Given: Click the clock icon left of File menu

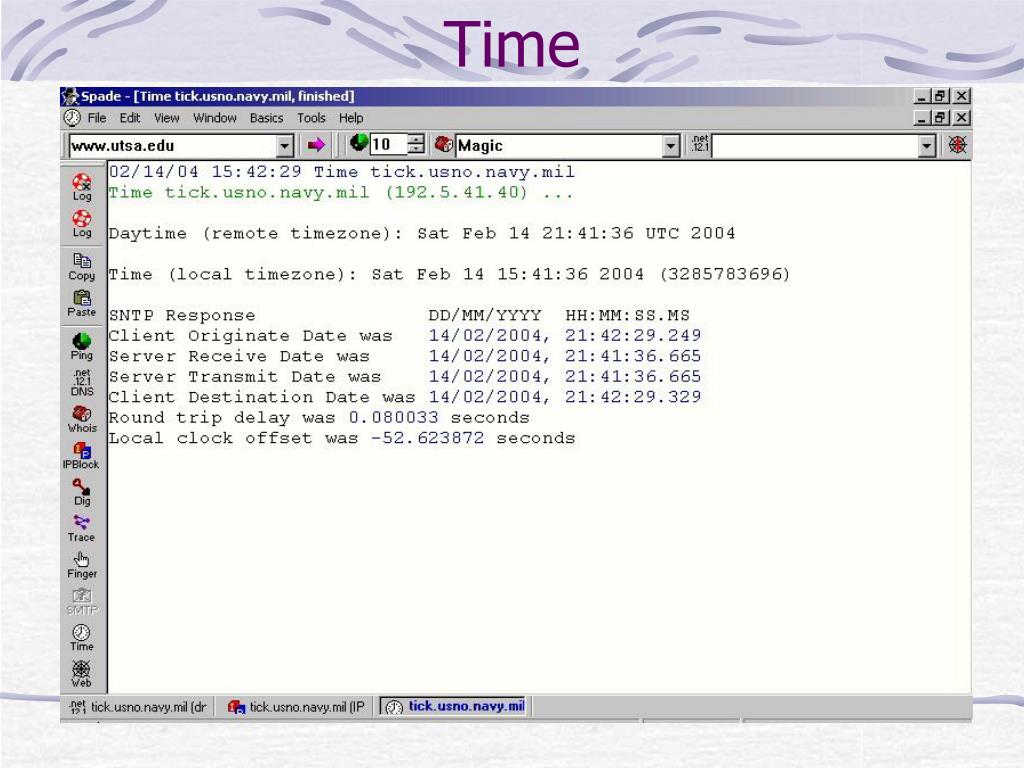Looking at the screenshot, I should tap(72, 118).
